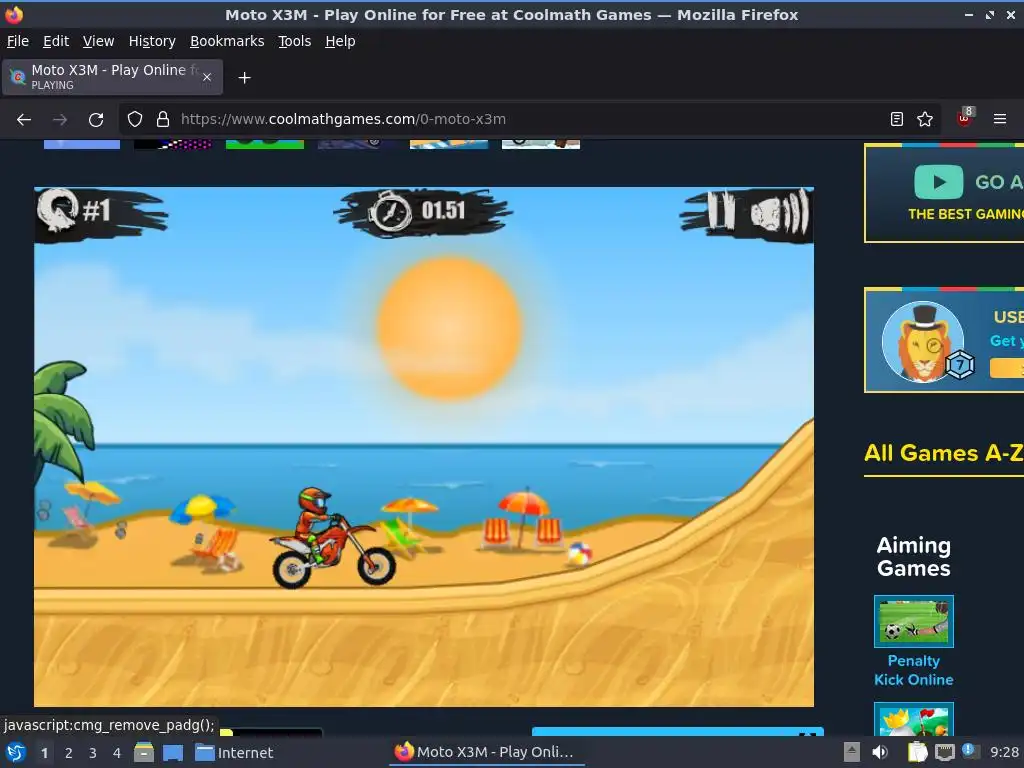Open the File menu
1024x768 pixels.
18,41
